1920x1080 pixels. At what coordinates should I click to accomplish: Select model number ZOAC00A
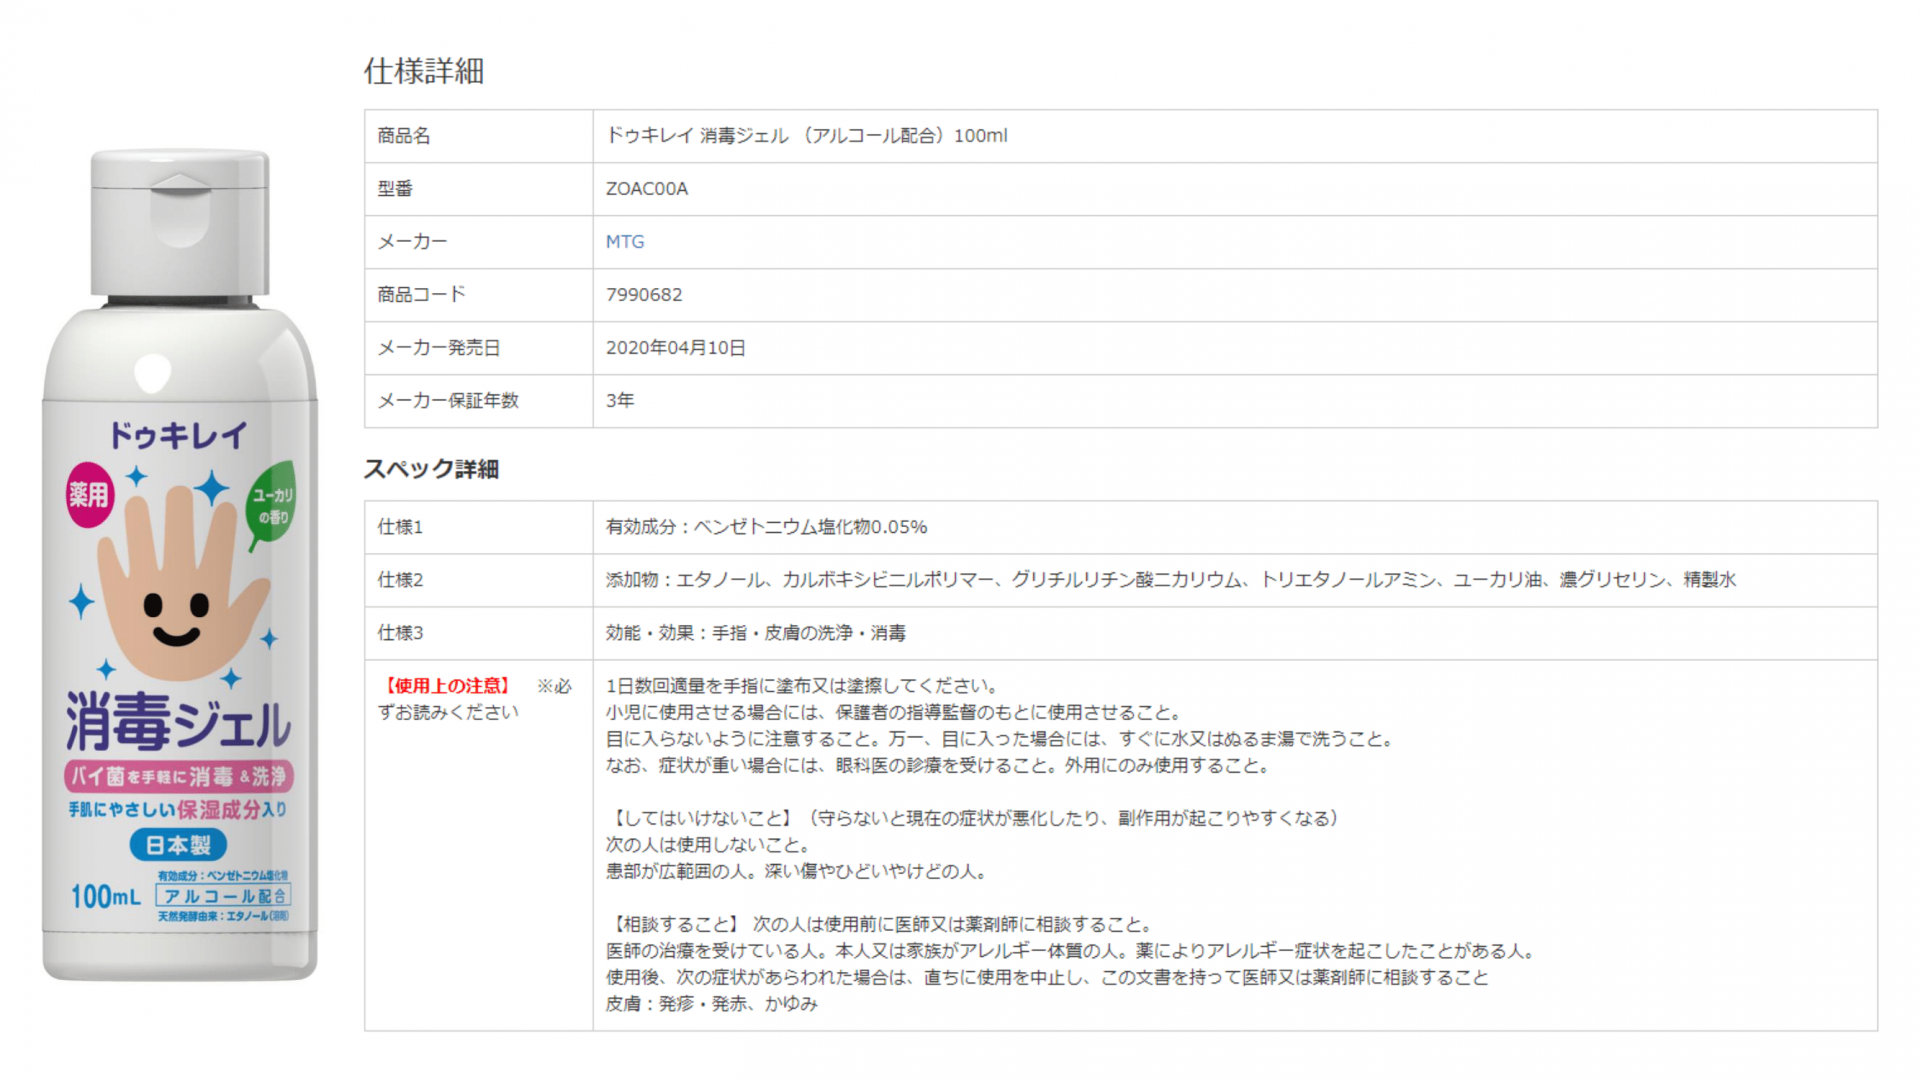click(647, 189)
